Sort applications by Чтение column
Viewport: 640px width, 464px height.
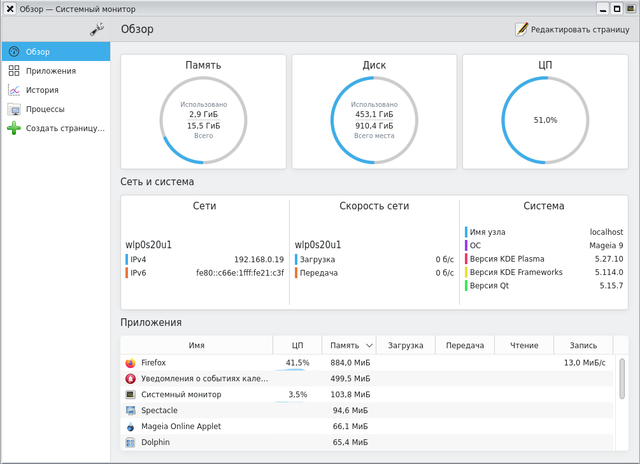pyautogui.click(x=524, y=345)
